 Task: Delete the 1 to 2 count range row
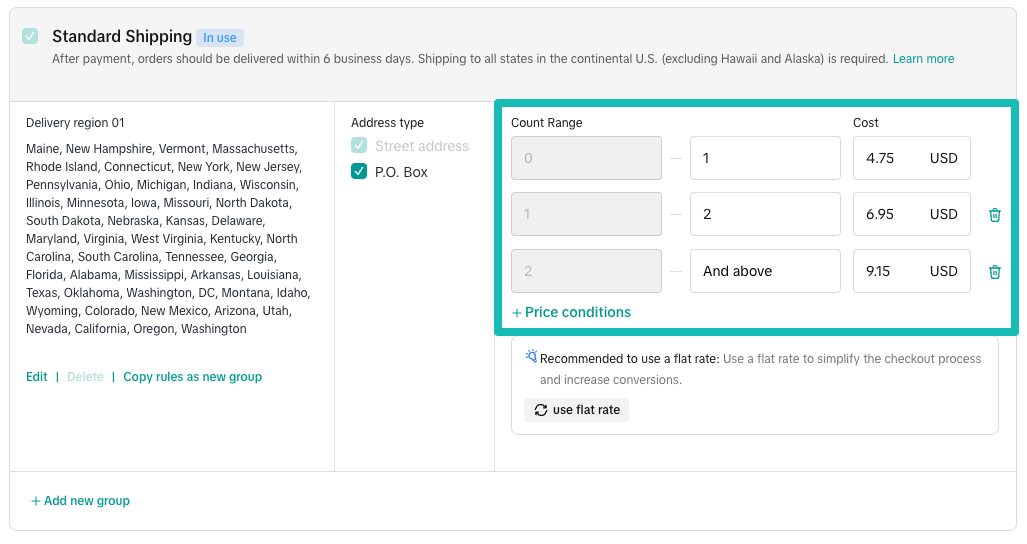[x=994, y=215]
